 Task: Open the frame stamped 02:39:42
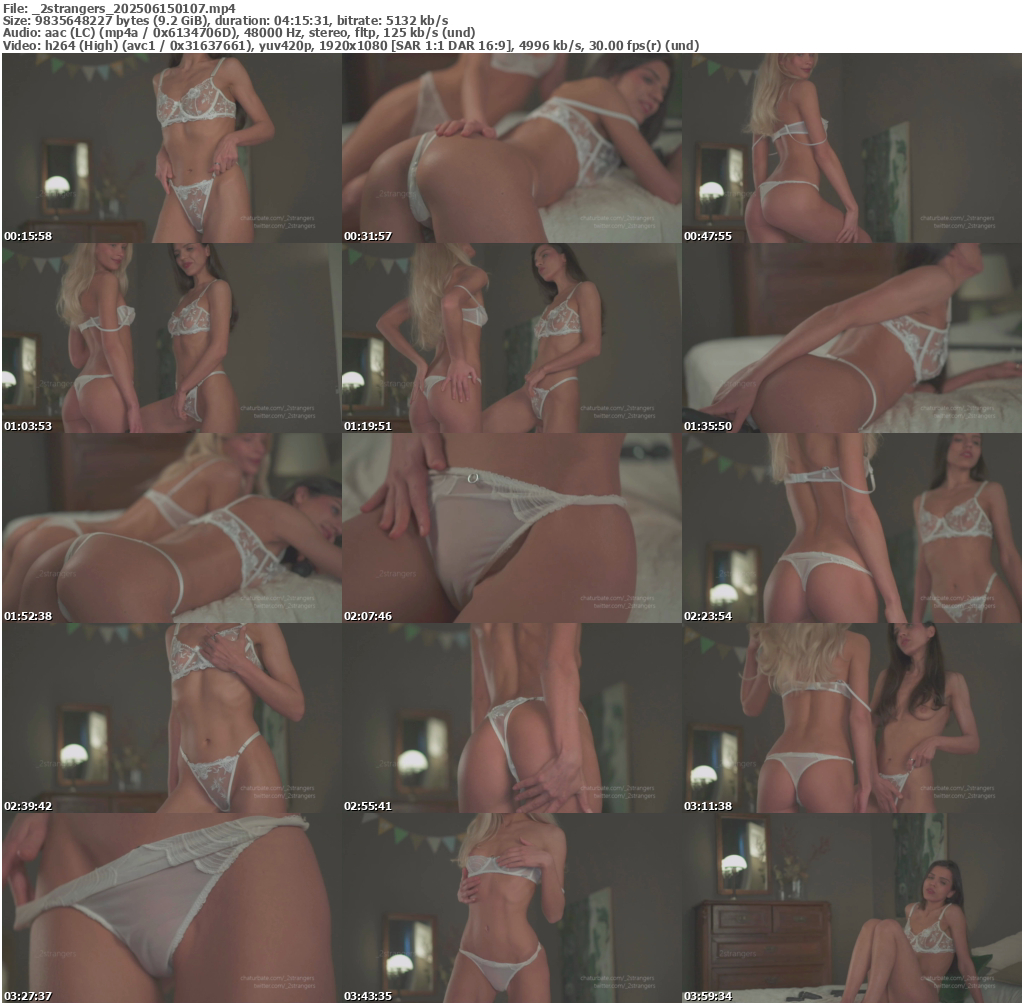pyautogui.click(x=171, y=718)
